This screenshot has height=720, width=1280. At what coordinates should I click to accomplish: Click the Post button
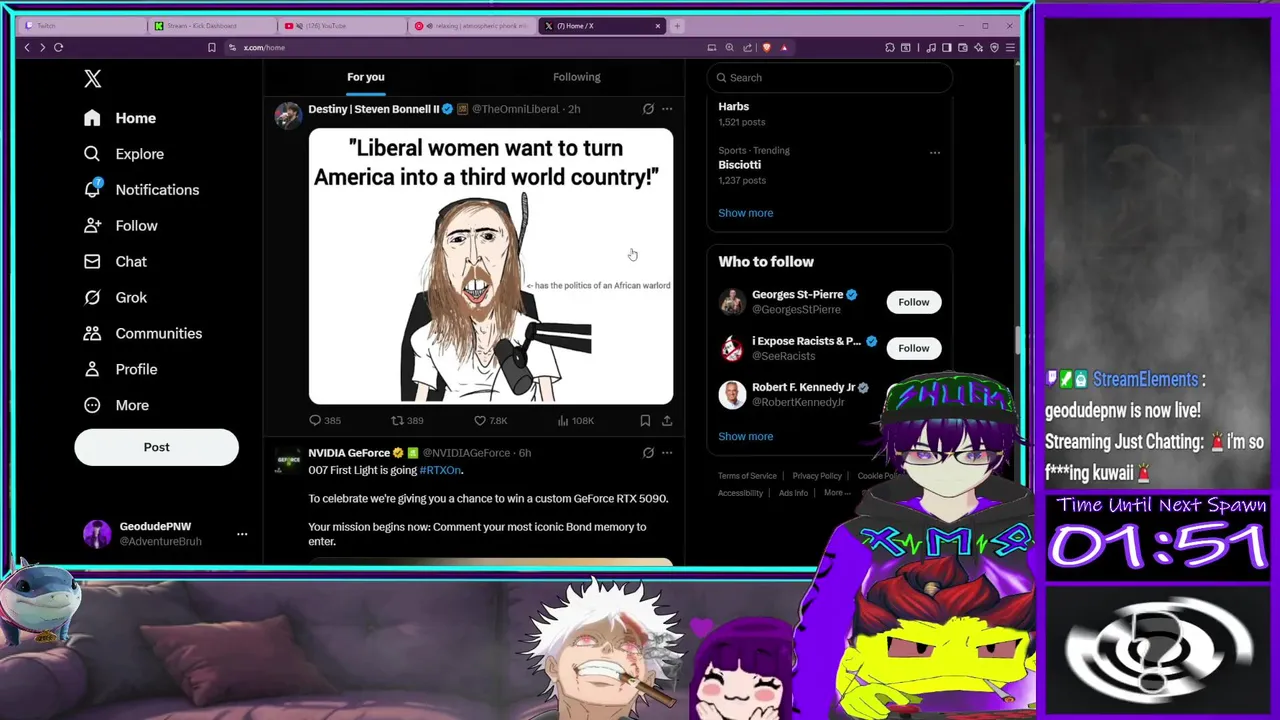tap(156, 447)
